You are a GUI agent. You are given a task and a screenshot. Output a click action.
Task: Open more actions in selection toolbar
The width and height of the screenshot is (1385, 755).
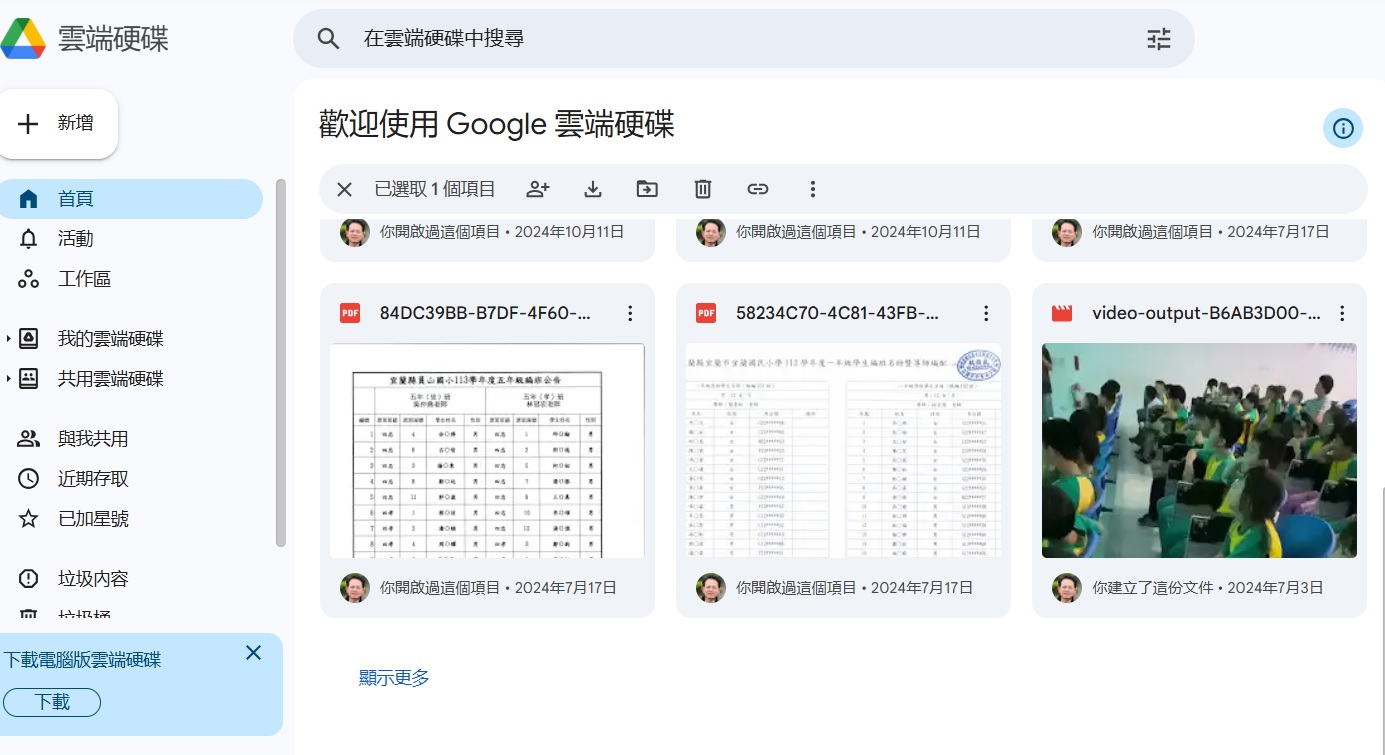pos(813,189)
